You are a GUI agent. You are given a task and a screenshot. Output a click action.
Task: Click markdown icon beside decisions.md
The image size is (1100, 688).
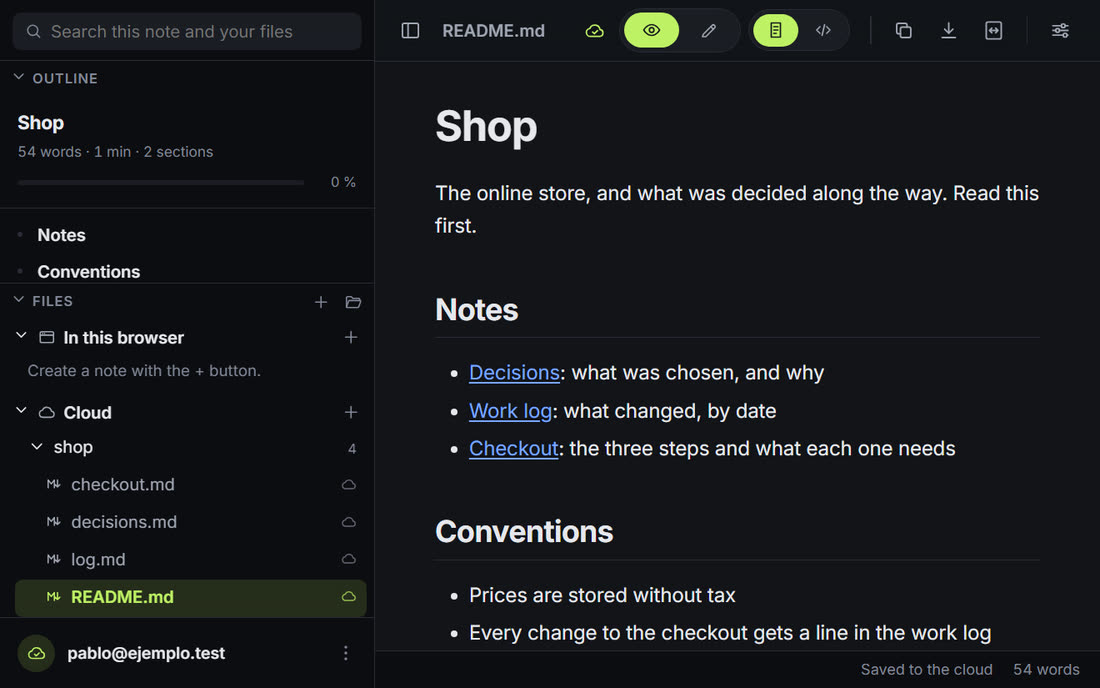(53, 521)
